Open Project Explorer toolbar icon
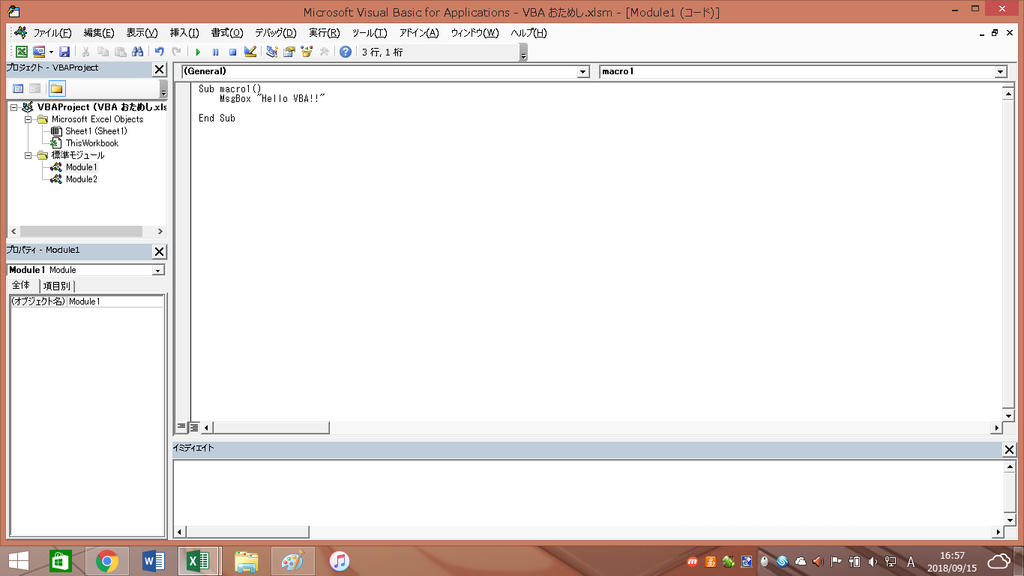This screenshot has height=576, width=1024. point(272,52)
